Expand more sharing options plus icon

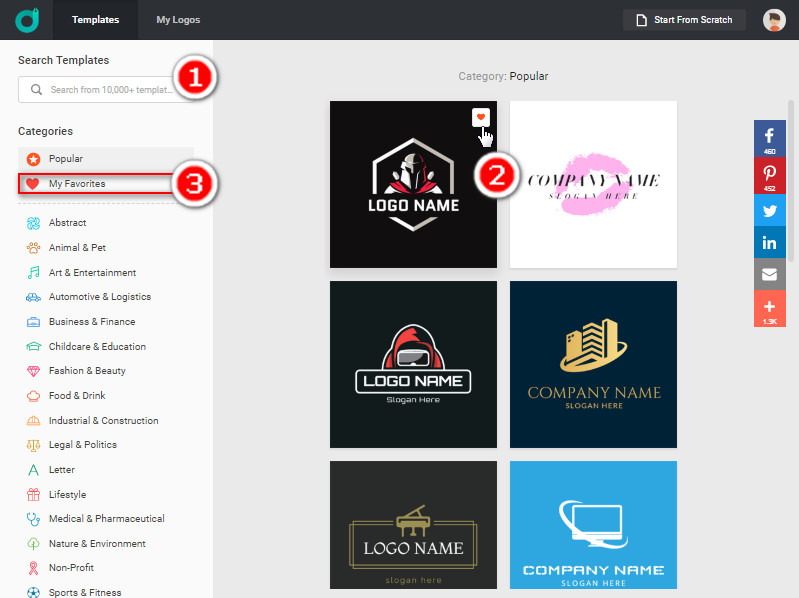pyautogui.click(x=770, y=309)
